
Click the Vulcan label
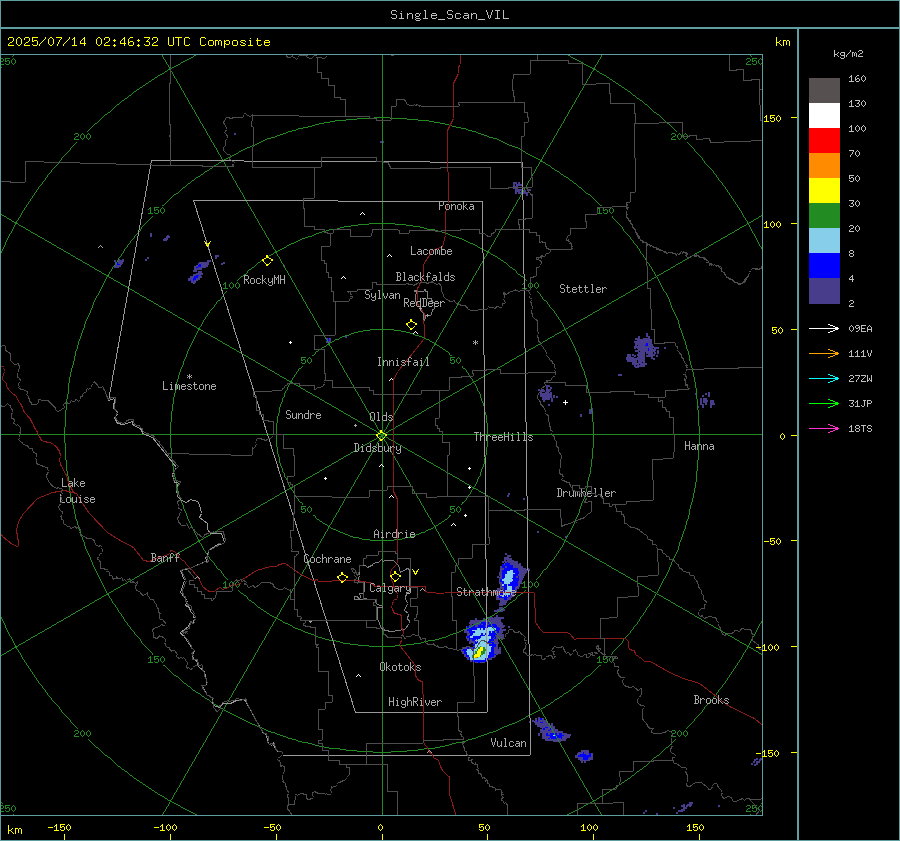coord(509,743)
